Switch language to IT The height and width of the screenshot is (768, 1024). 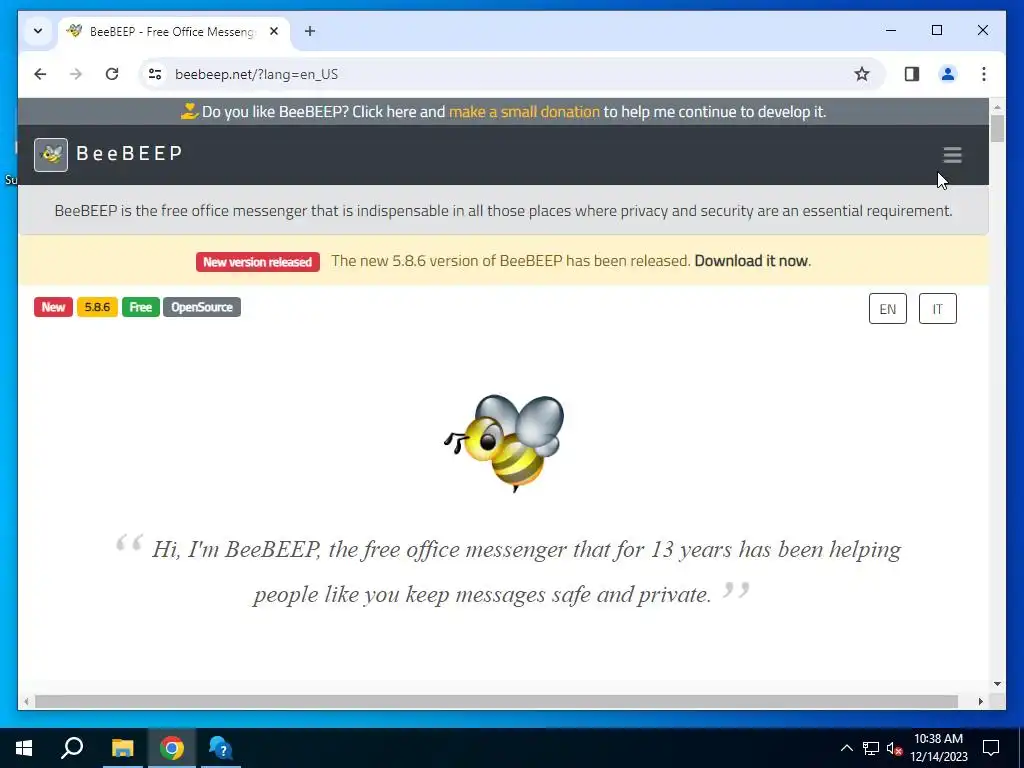tap(937, 309)
